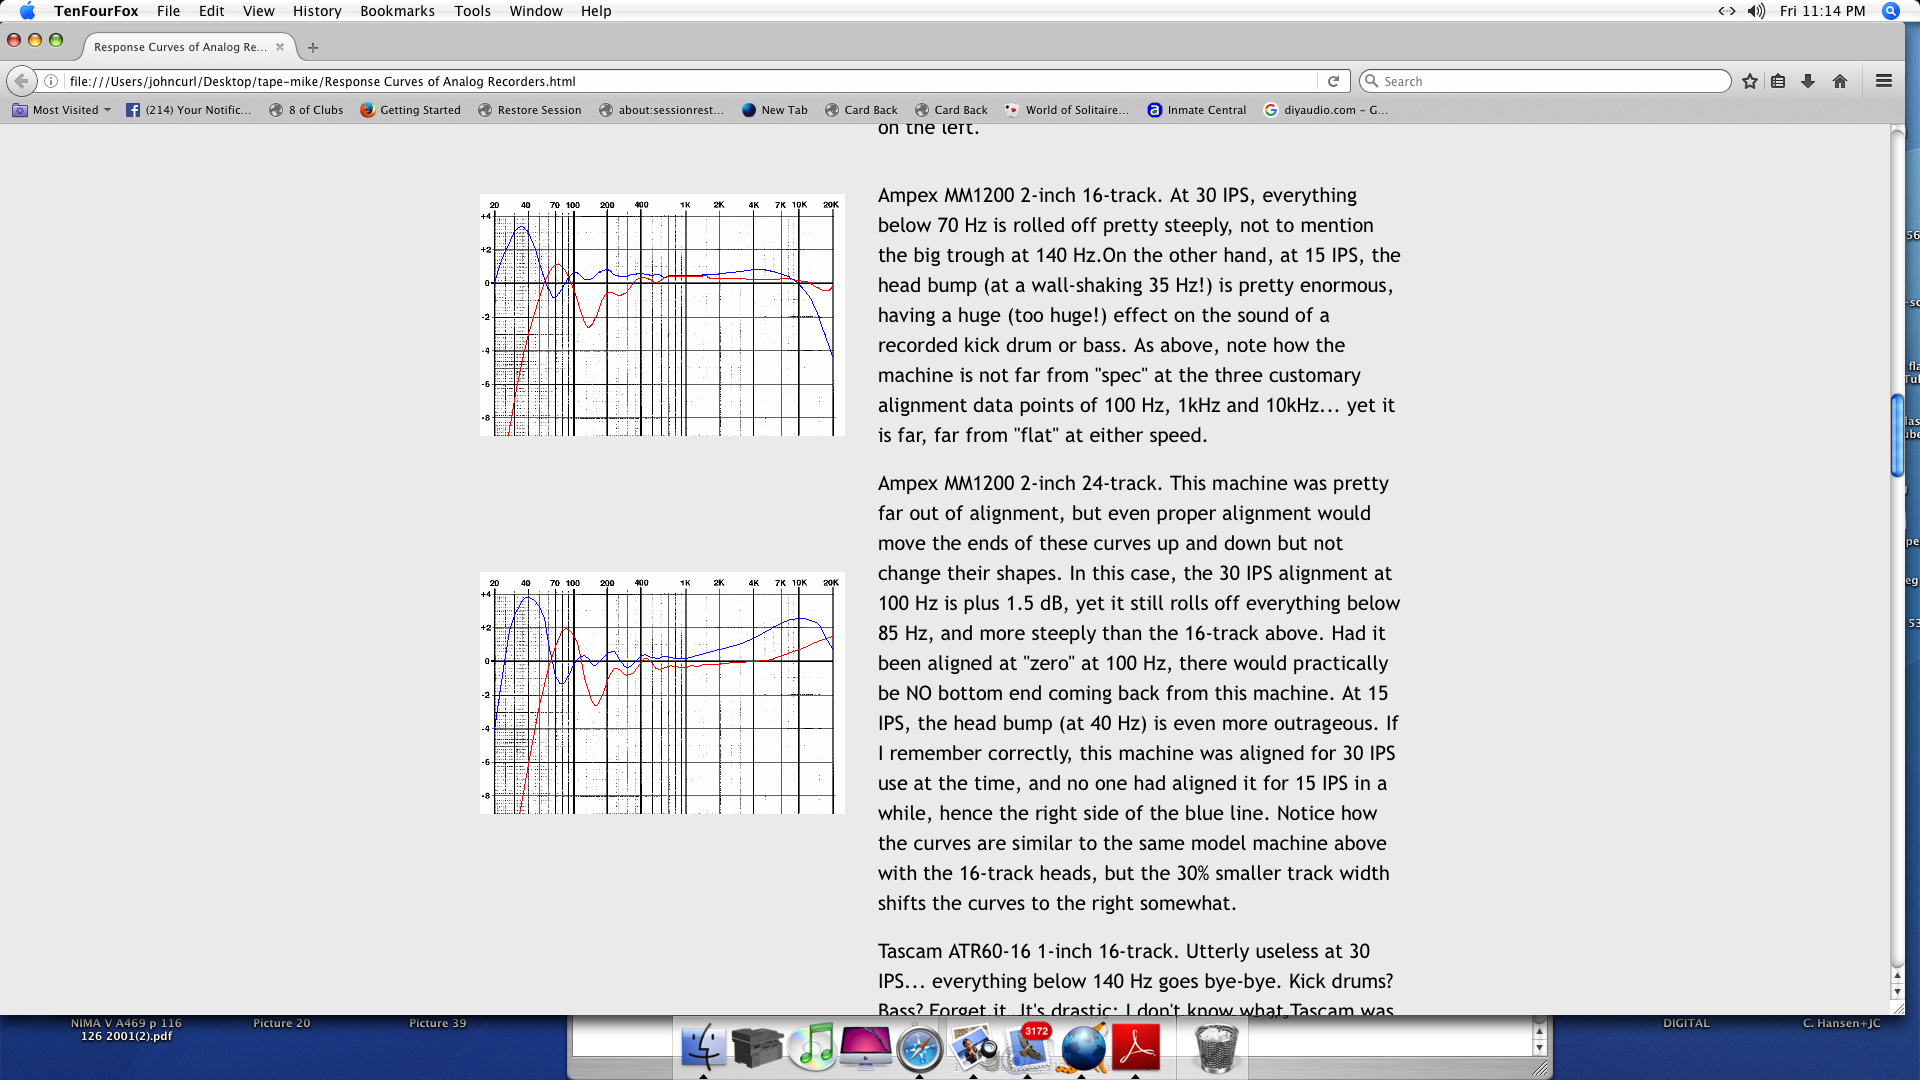Open the diyaudio.com bookmark
Image resolution: width=1920 pixels, height=1080 pixels.
click(1326, 110)
